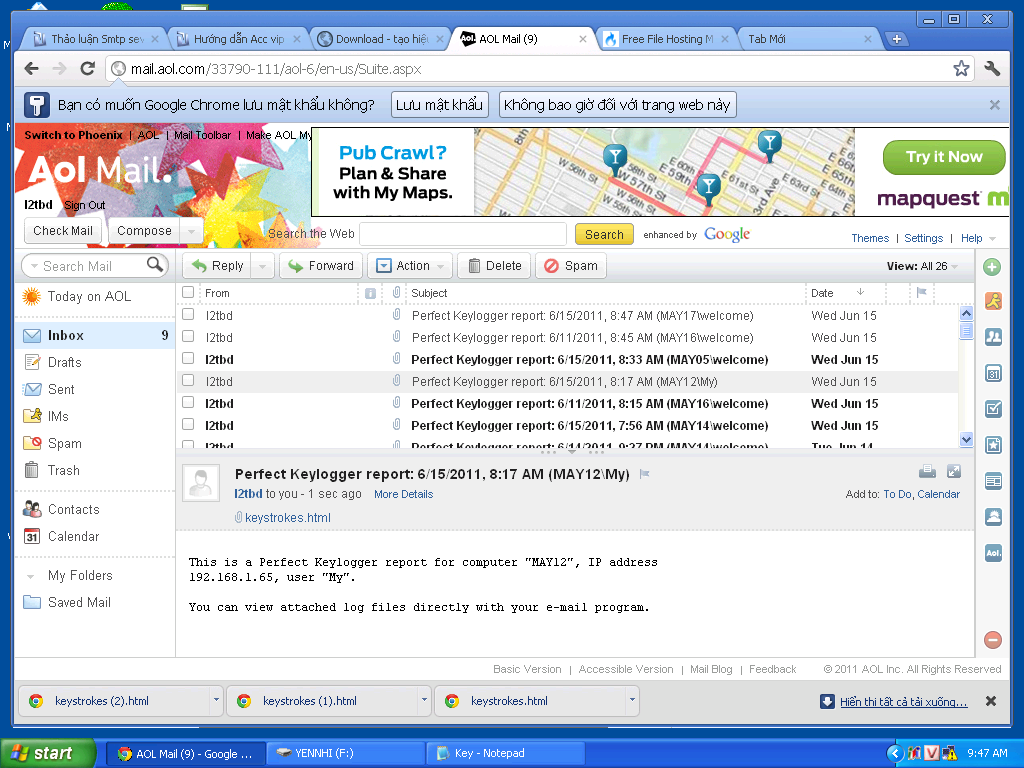Screen dimensions: 1024x768
Task: Check the 8:47 AM MAY17 message checkbox
Action: click(188, 314)
